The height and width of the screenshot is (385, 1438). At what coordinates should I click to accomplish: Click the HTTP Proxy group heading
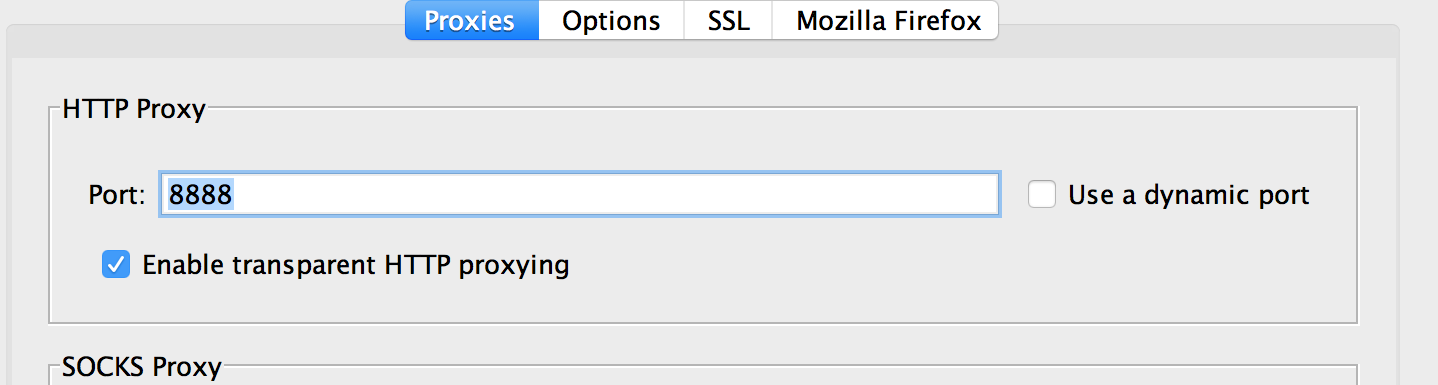134,109
